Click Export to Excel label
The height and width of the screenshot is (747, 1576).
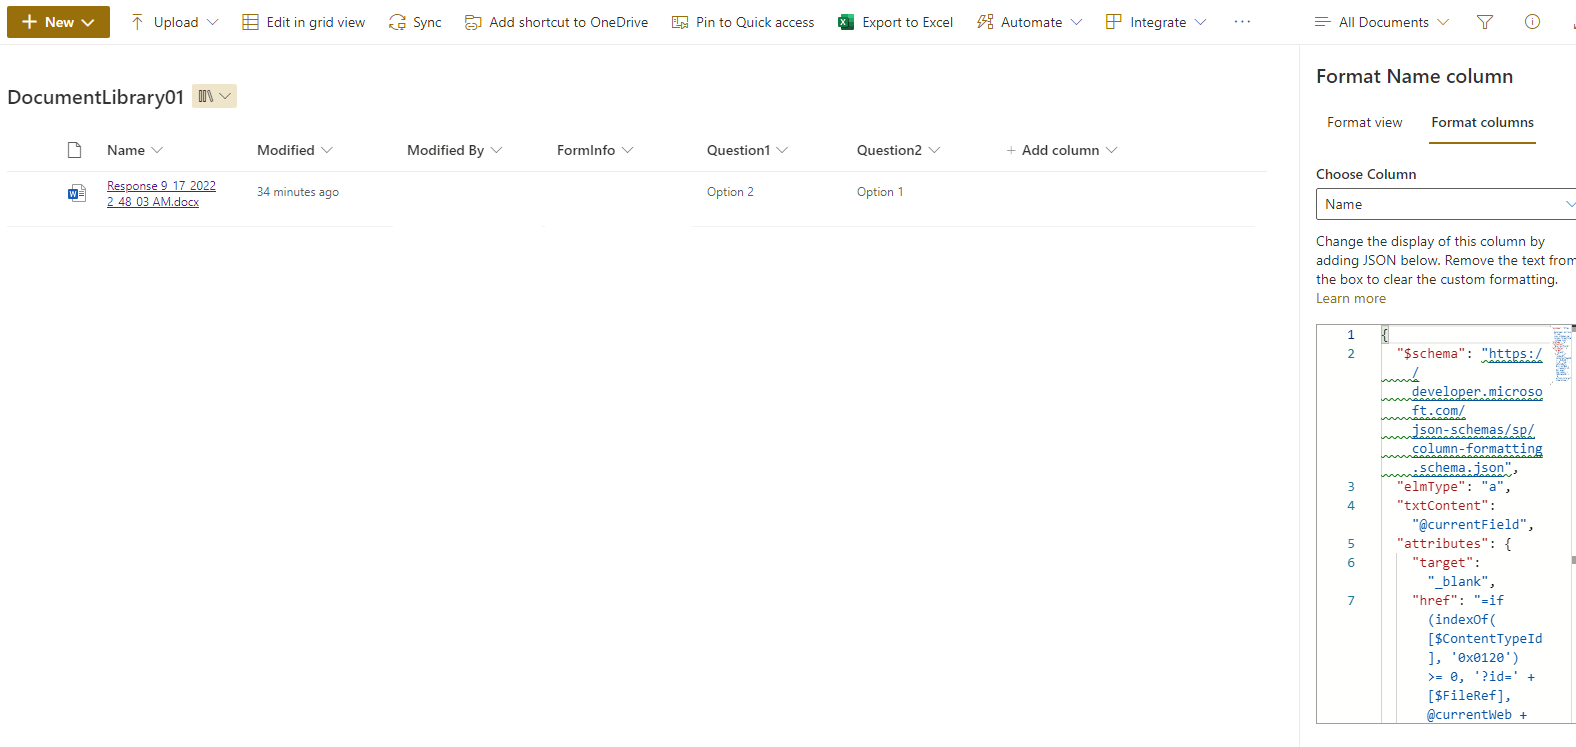click(907, 22)
